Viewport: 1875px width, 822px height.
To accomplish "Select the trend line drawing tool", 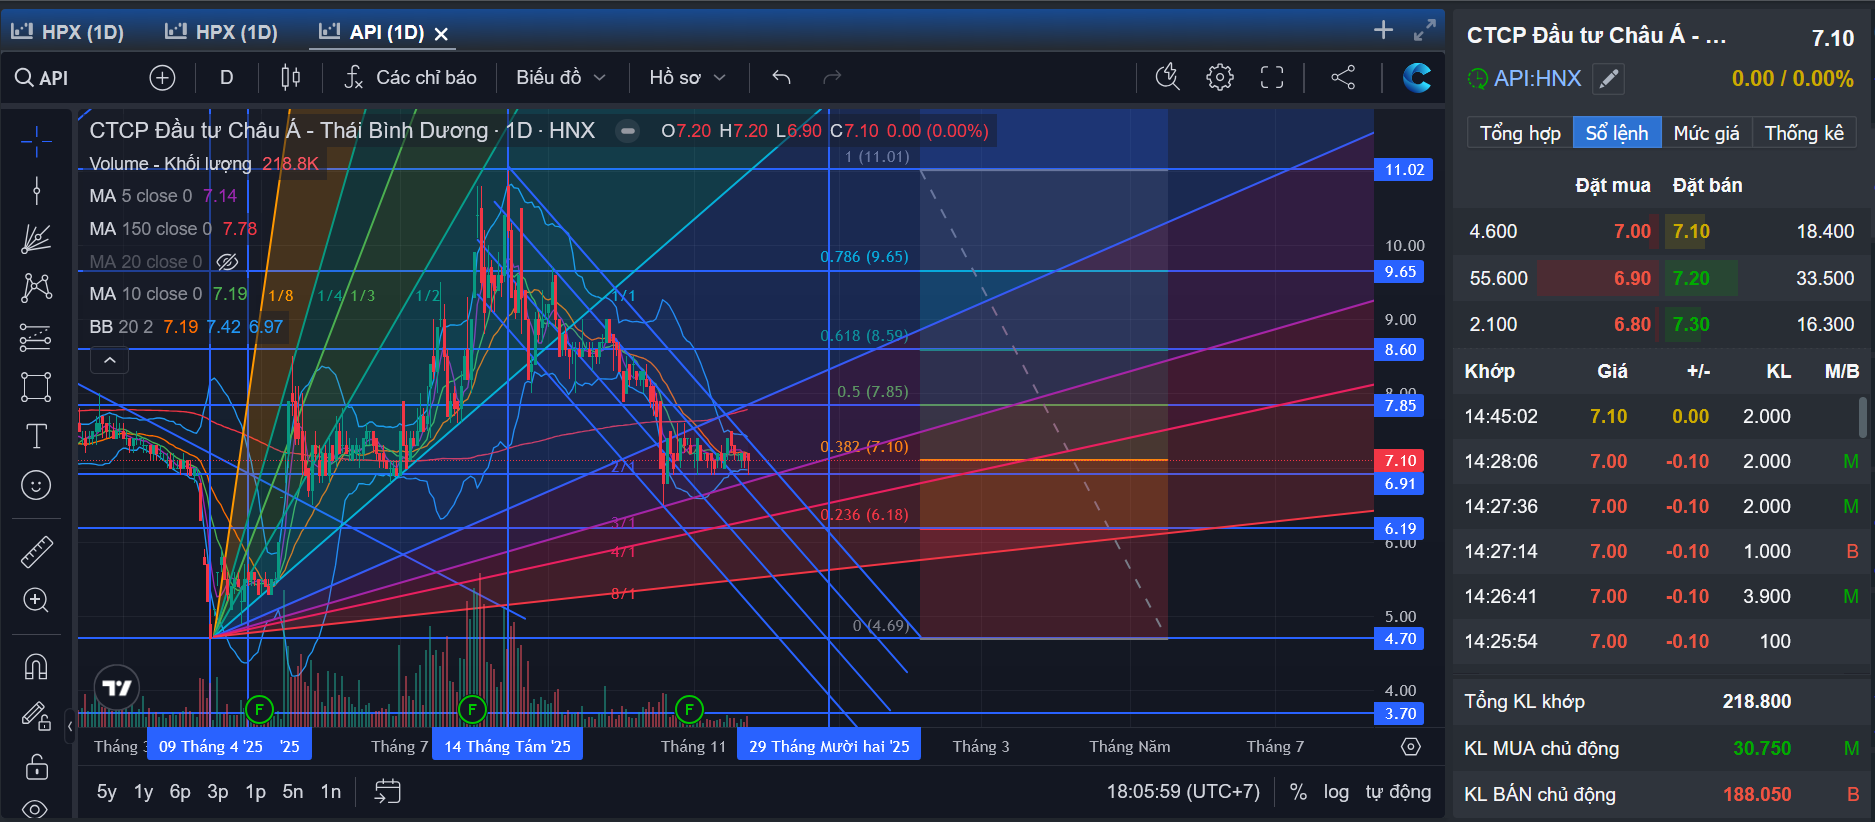I will (36, 190).
